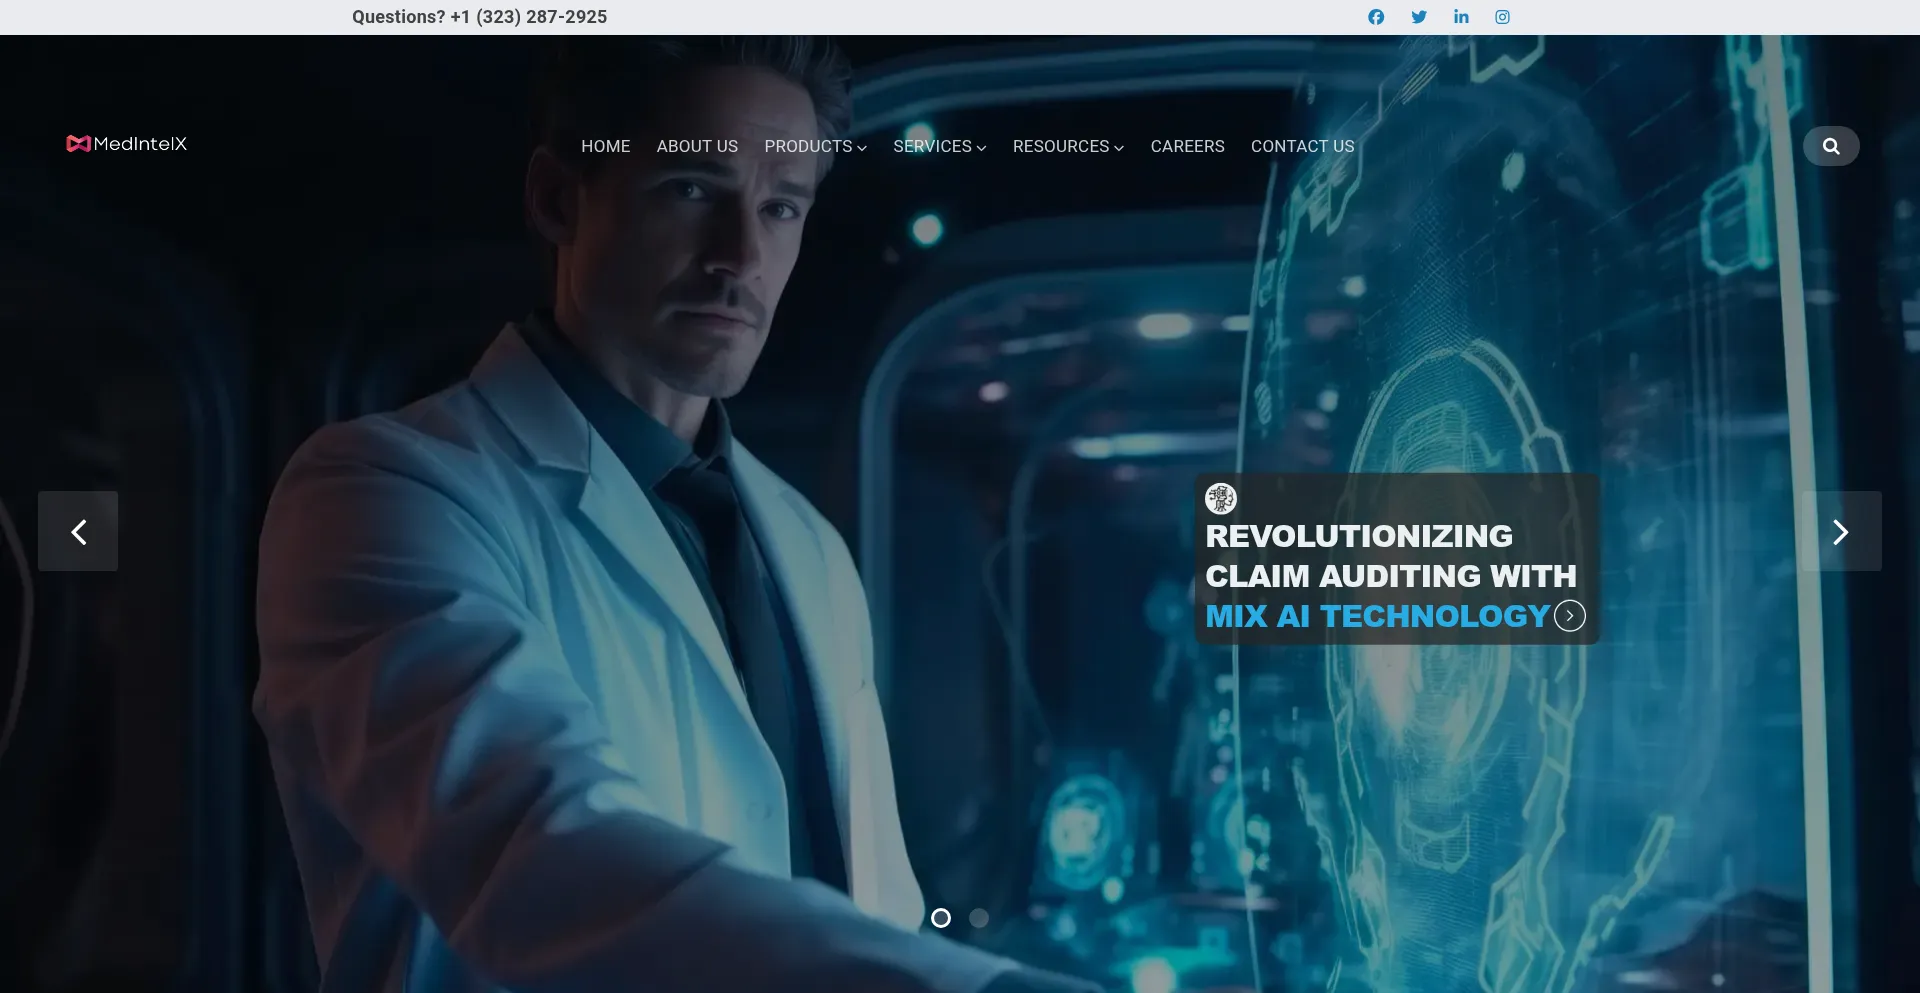This screenshot has height=993, width=1920.
Task: Open the Instagram profile
Action: pos(1503,16)
